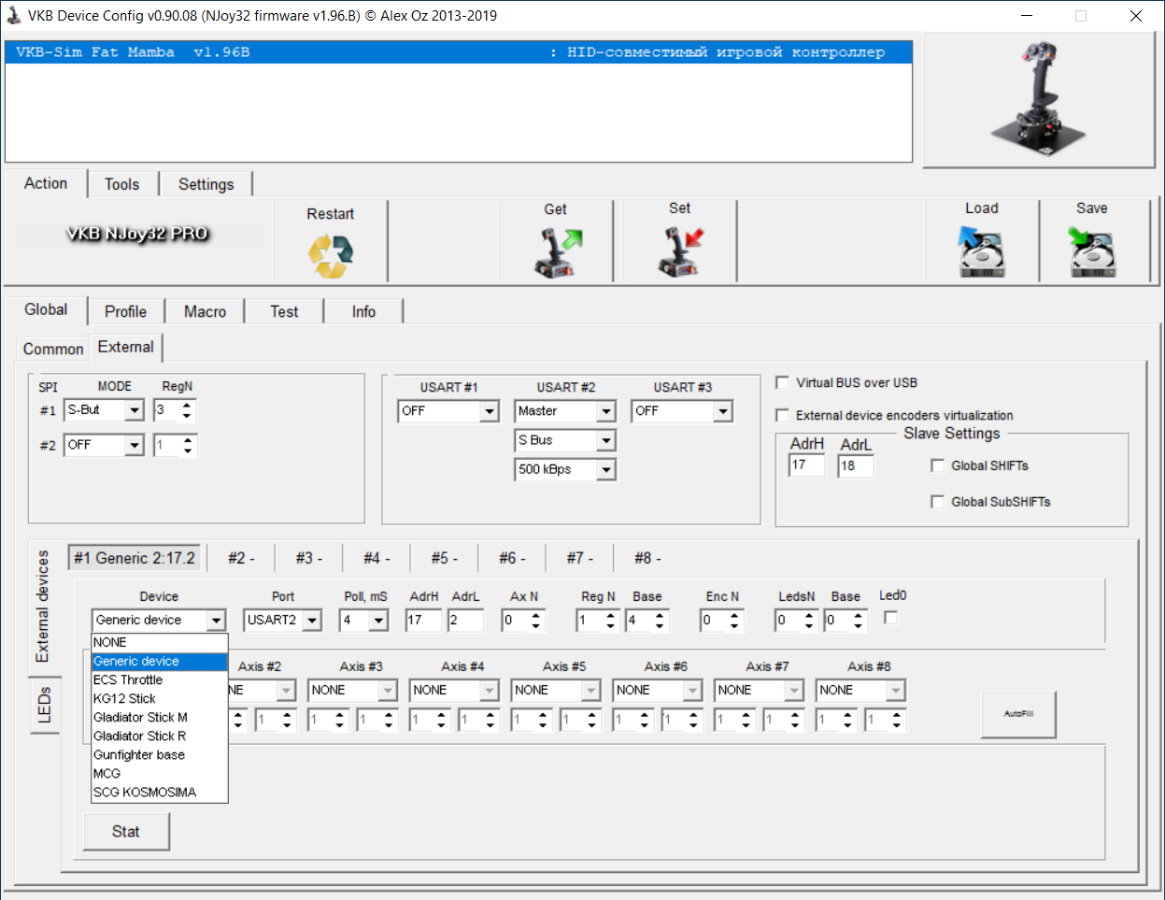Image resolution: width=1165 pixels, height=900 pixels.
Task: Select ECS Throttle from device list
Action: [x=159, y=680]
